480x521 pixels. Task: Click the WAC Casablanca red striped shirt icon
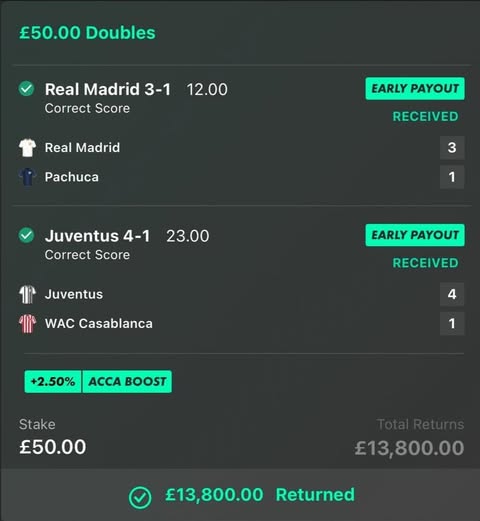pyautogui.click(x=27, y=323)
